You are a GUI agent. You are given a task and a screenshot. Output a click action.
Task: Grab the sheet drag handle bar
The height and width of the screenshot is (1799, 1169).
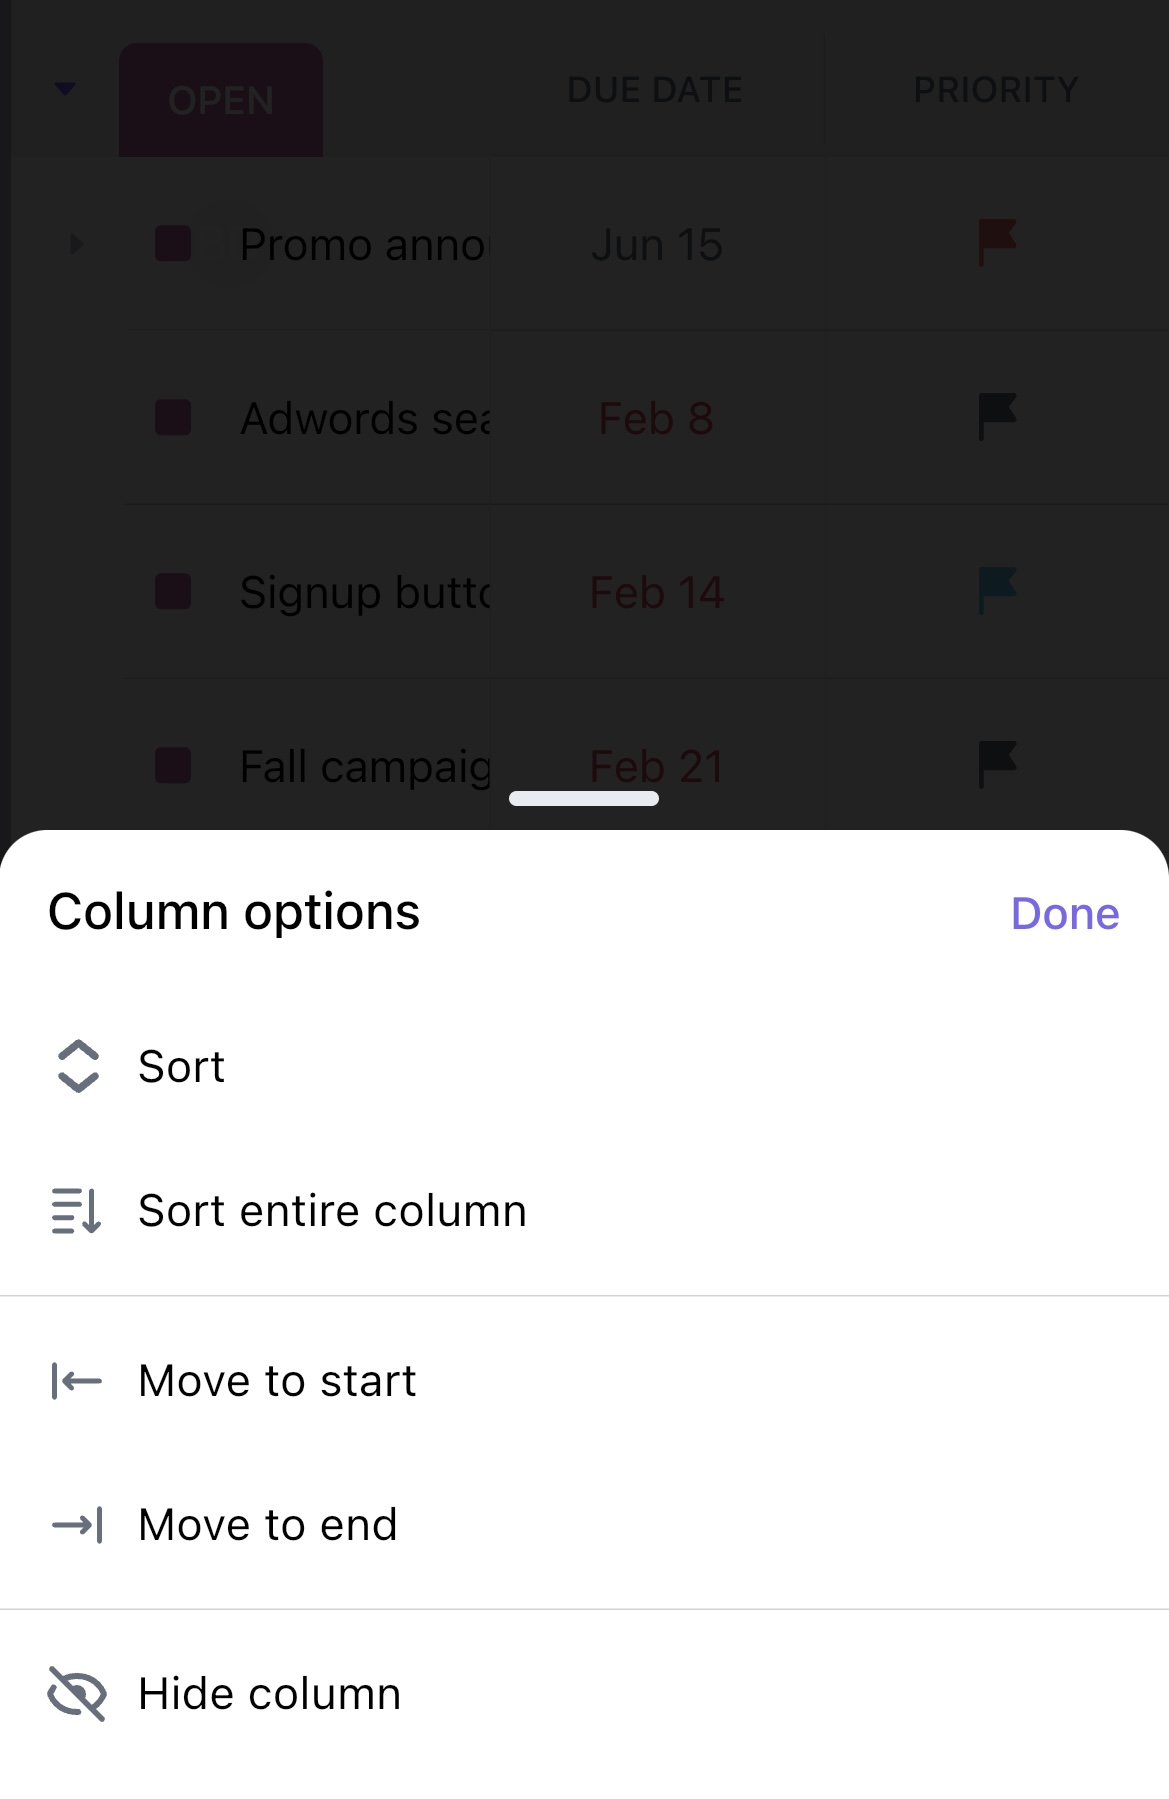(584, 797)
